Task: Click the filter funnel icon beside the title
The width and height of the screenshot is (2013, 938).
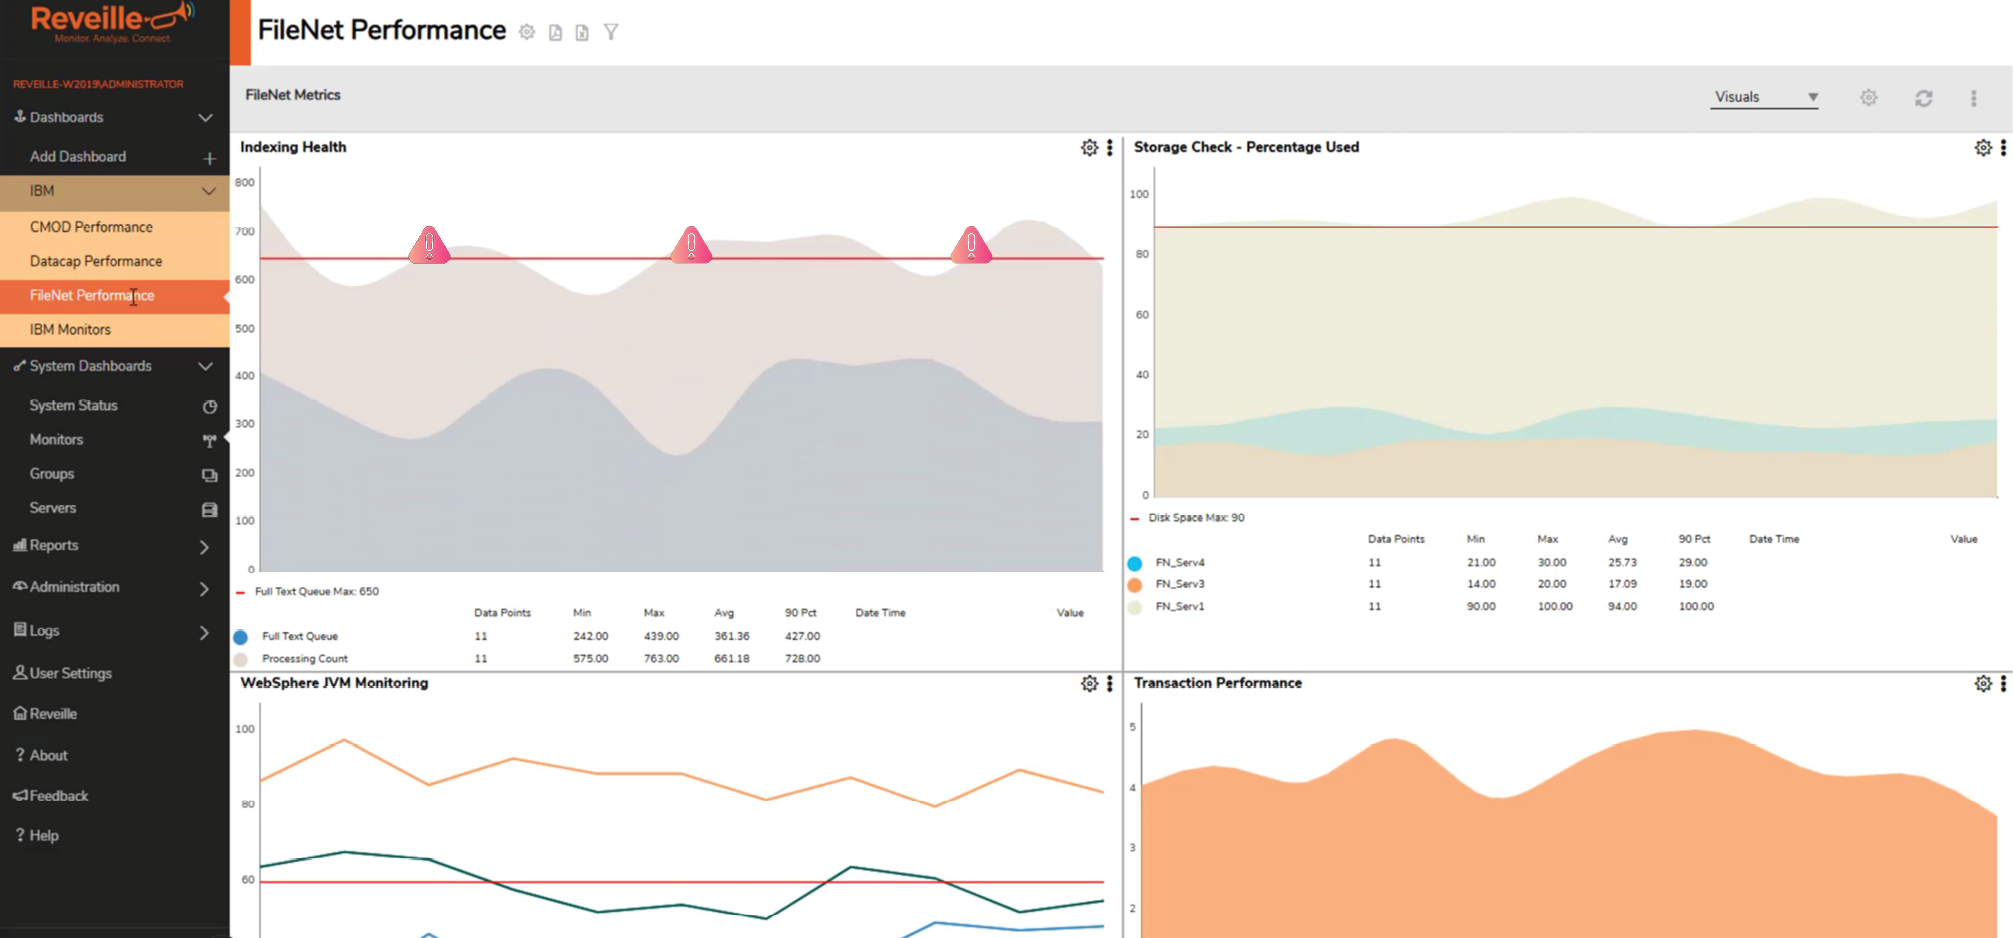Action: [x=611, y=32]
